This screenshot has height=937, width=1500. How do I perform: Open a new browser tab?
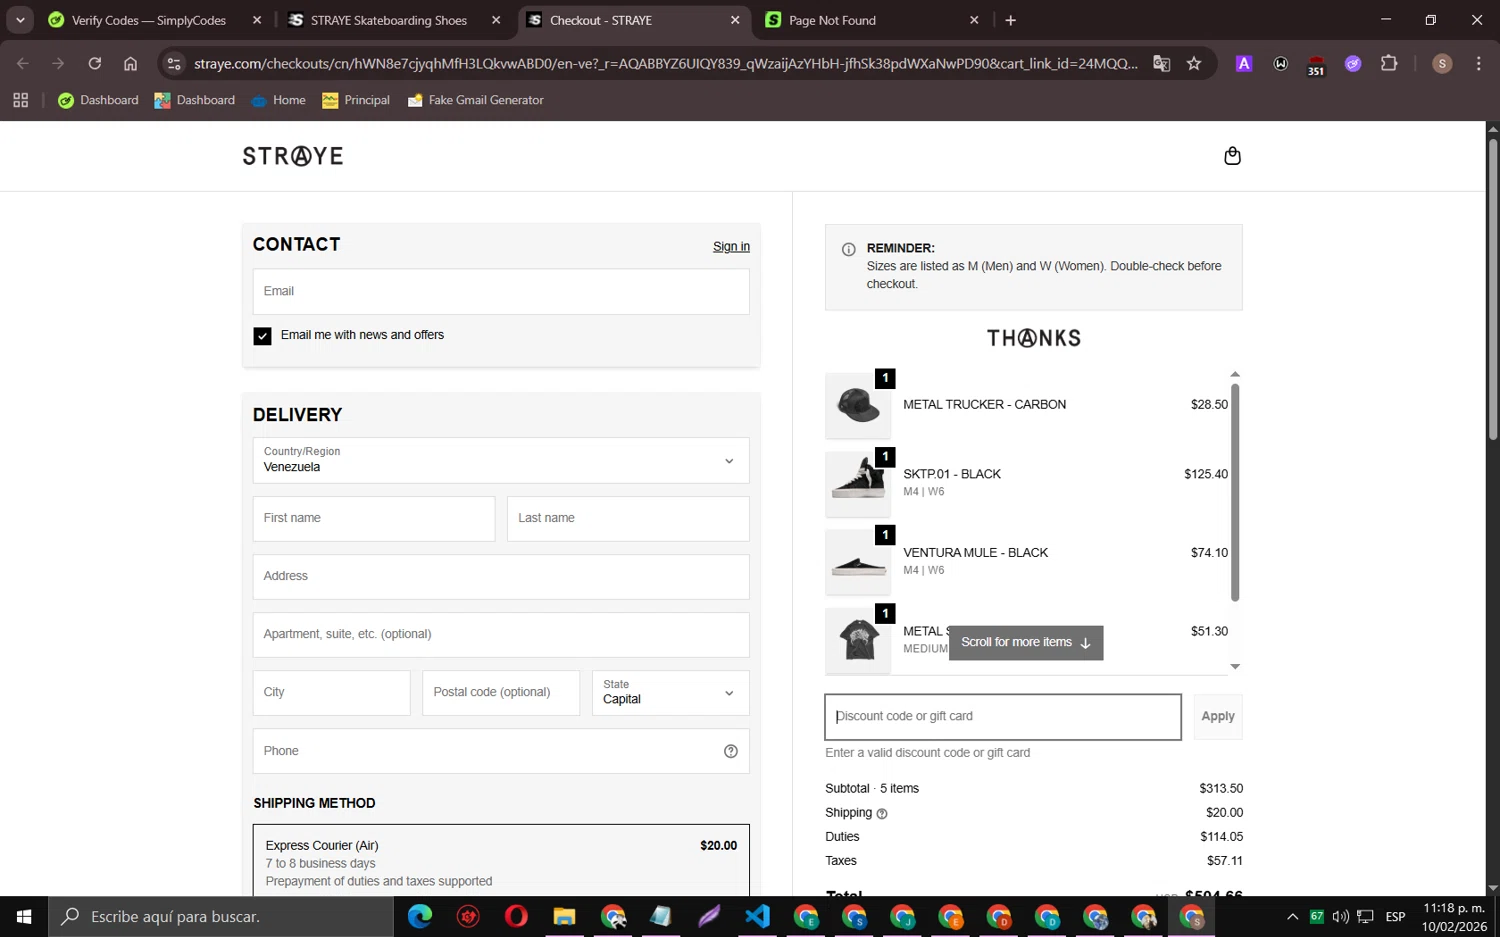1010,20
